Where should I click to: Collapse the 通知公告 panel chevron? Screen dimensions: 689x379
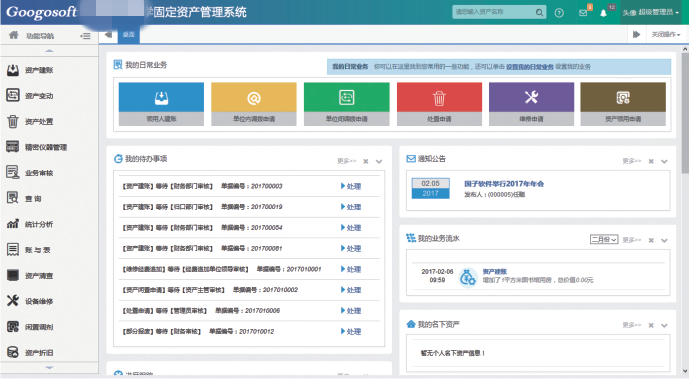pyautogui.click(x=664, y=162)
